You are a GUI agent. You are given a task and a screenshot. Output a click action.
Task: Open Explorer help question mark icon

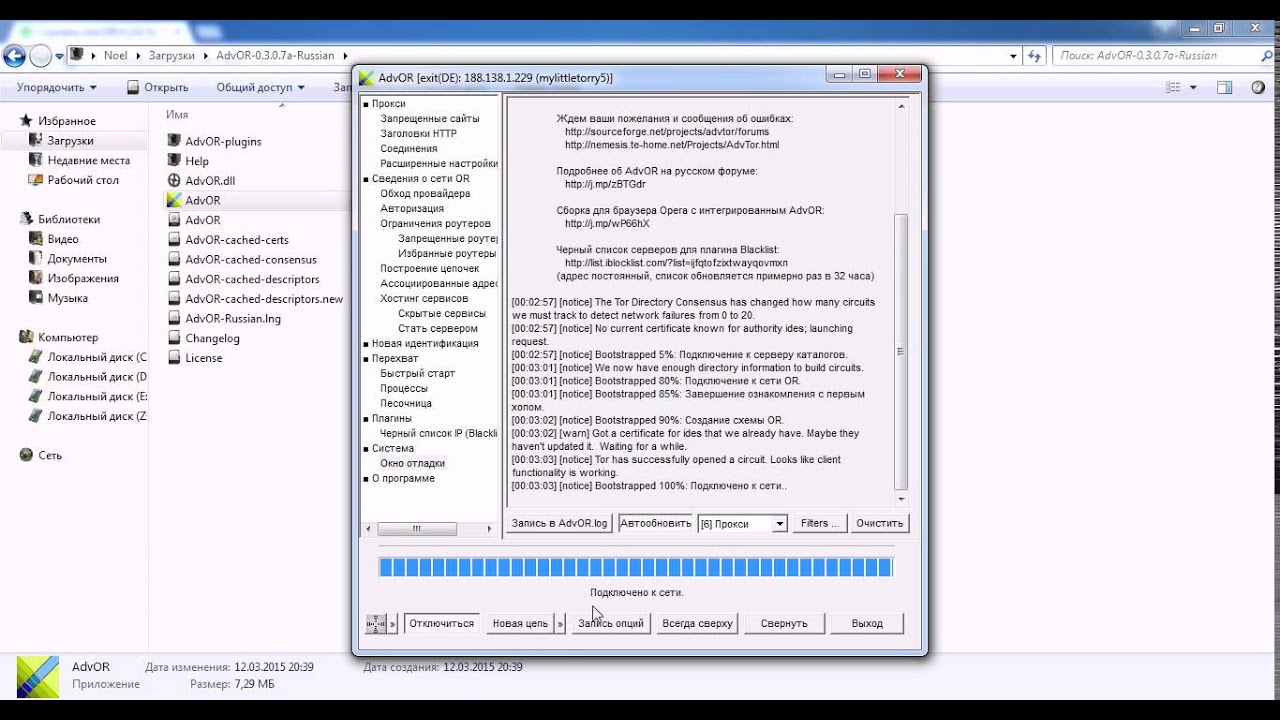click(1257, 88)
